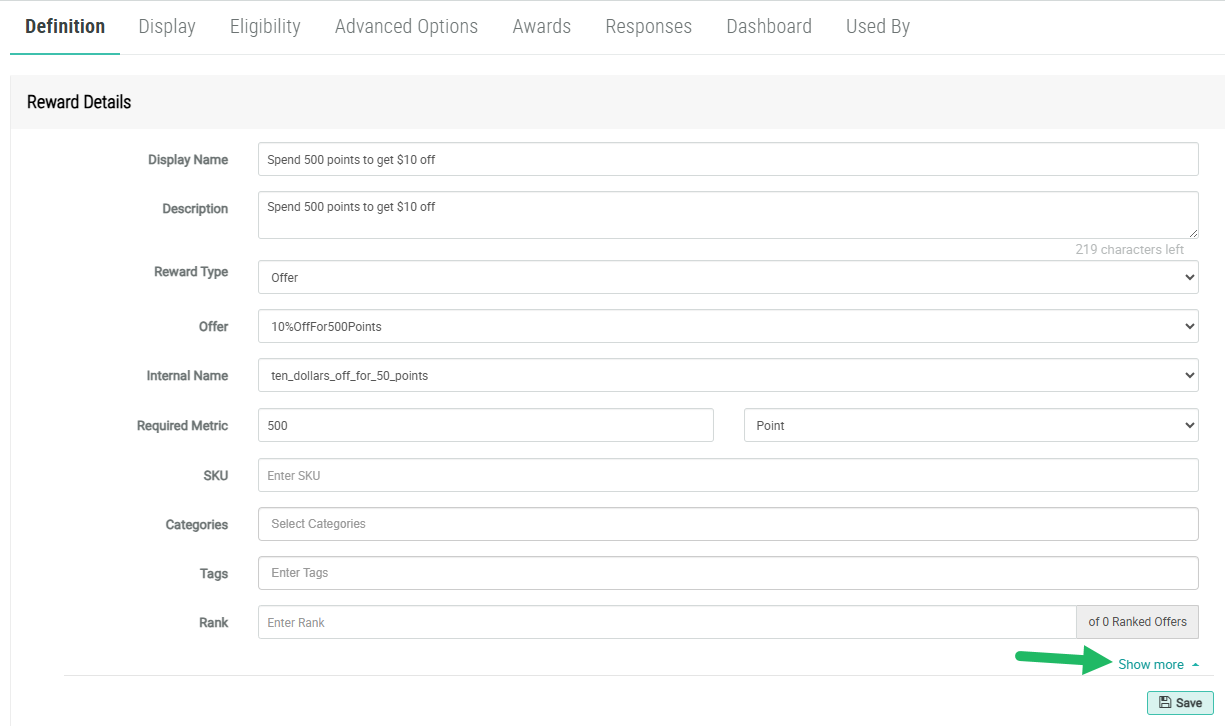This screenshot has height=726, width=1225.
Task: Go to Advanced Options tab
Action: point(406,27)
